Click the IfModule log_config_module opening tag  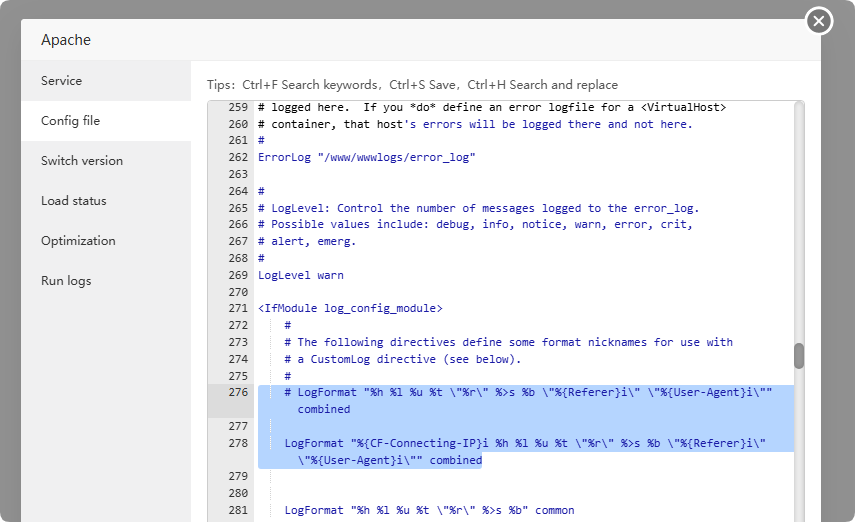click(x=350, y=309)
